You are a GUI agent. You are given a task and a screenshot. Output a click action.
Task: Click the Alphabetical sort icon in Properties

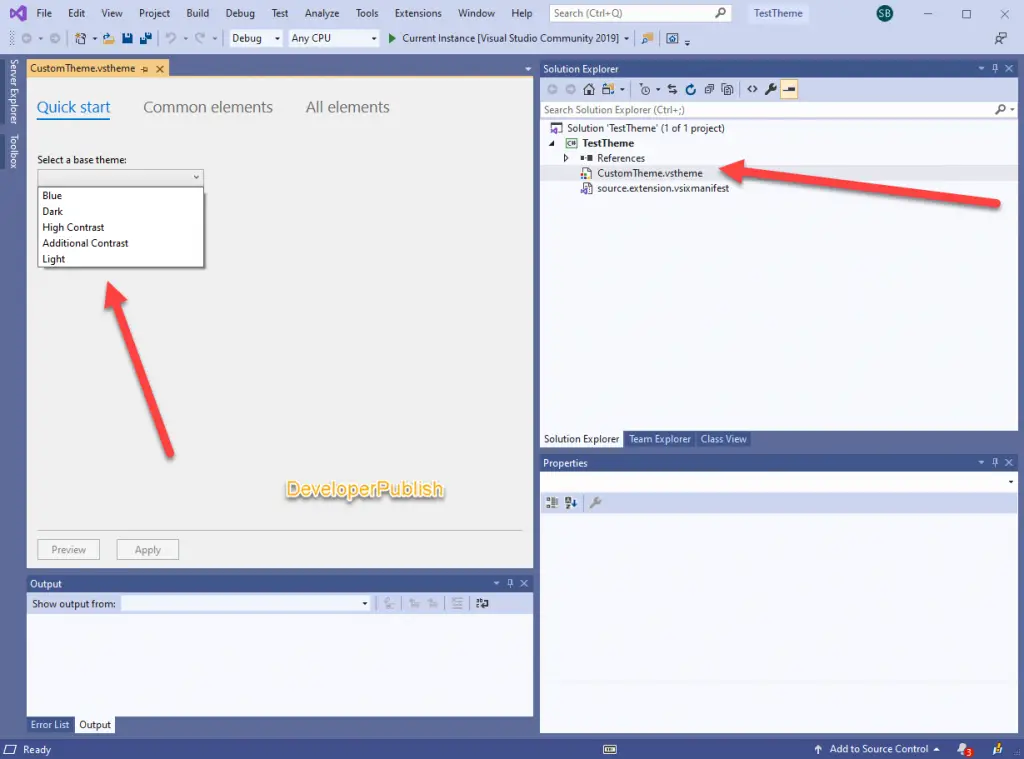coord(571,502)
